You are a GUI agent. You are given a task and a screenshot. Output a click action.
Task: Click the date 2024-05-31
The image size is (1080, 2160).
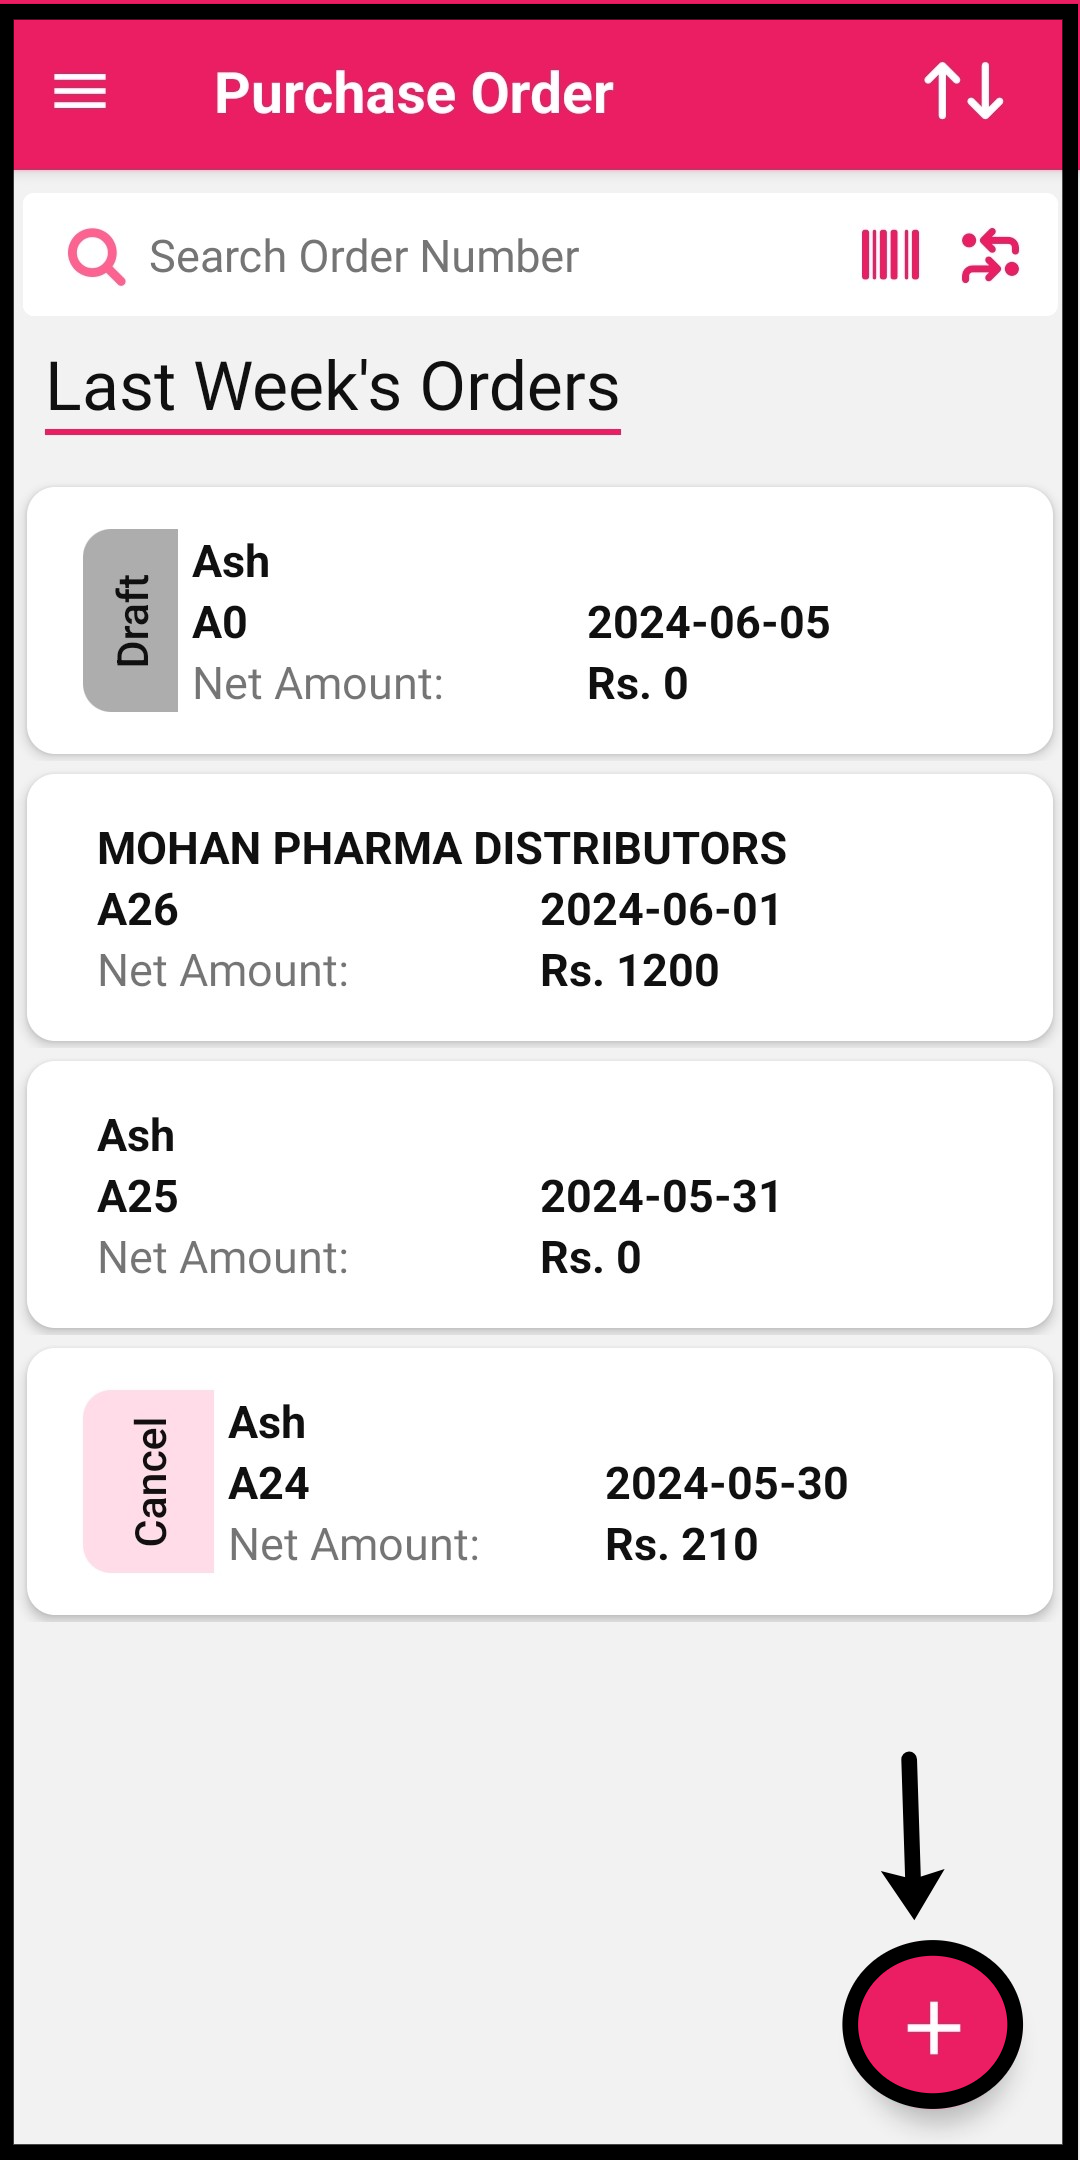(660, 1197)
